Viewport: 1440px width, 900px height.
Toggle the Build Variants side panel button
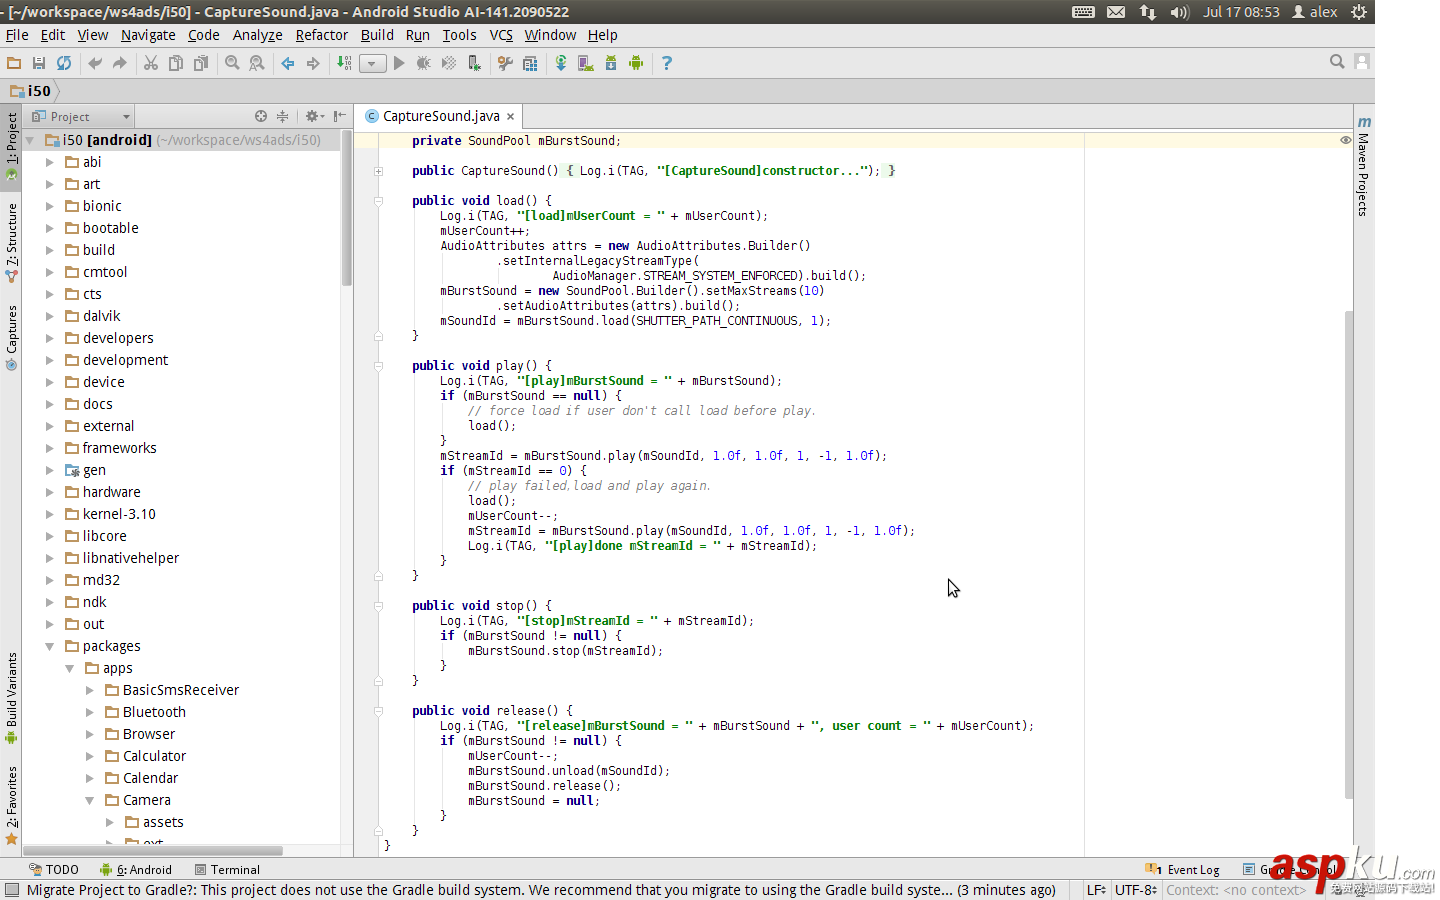pos(12,690)
